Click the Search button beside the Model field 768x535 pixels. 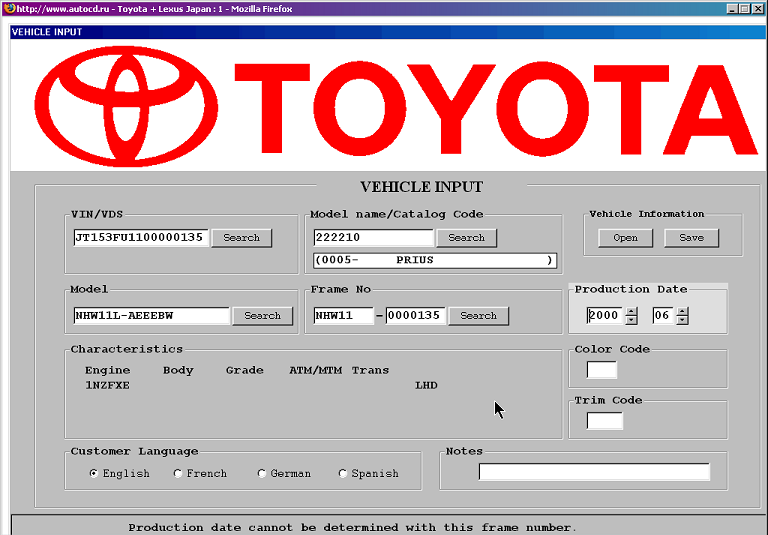pyautogui.click(x=263, y=316)
